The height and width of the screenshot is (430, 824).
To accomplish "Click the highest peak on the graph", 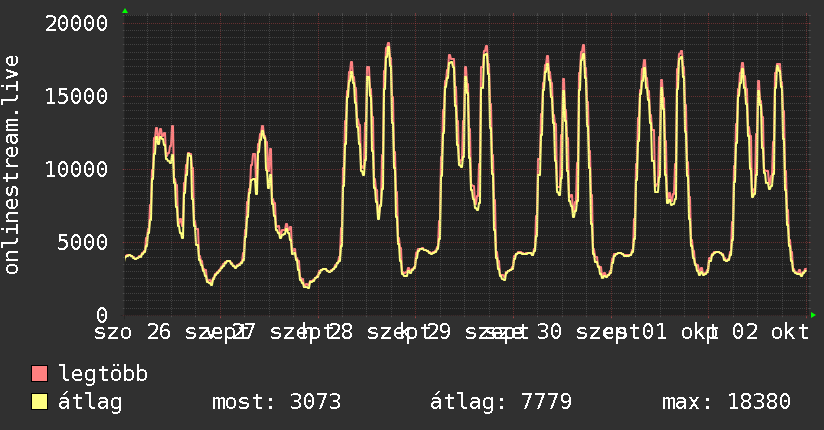I will pyautogui.click(x=388, y=45).
